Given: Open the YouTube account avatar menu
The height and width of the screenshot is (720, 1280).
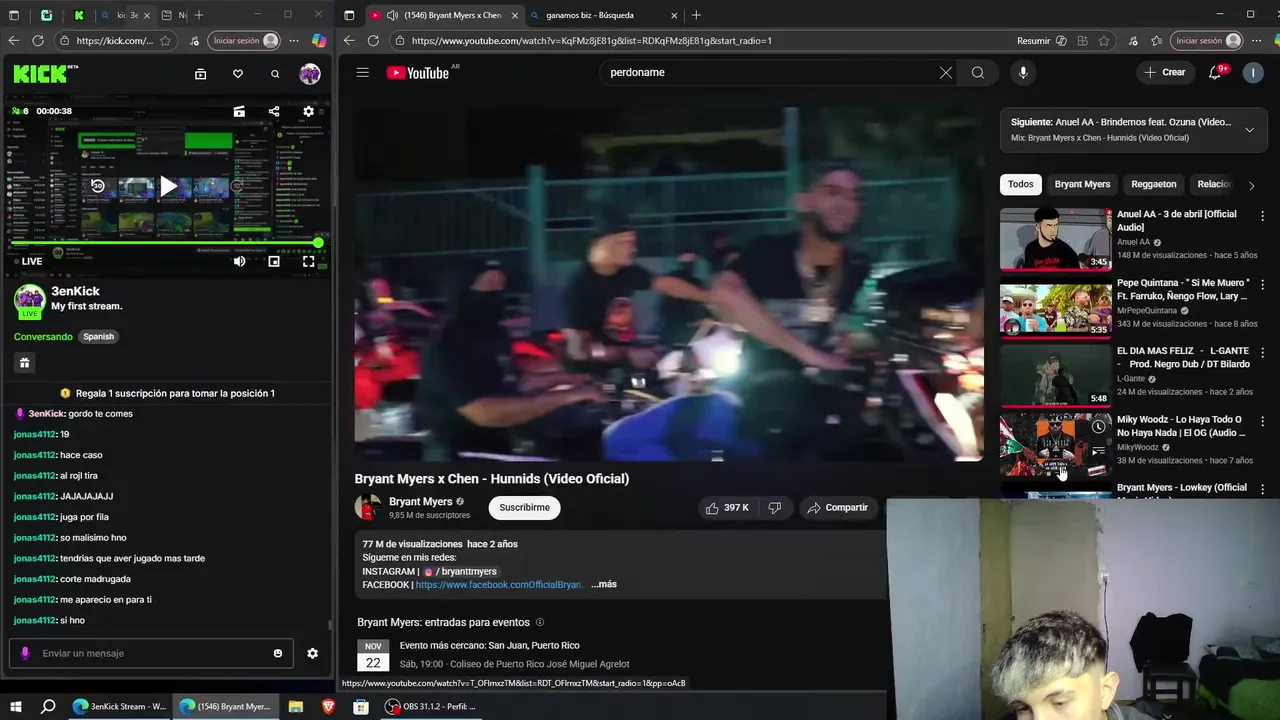Looking at the screenshot, I should 1253,72.
